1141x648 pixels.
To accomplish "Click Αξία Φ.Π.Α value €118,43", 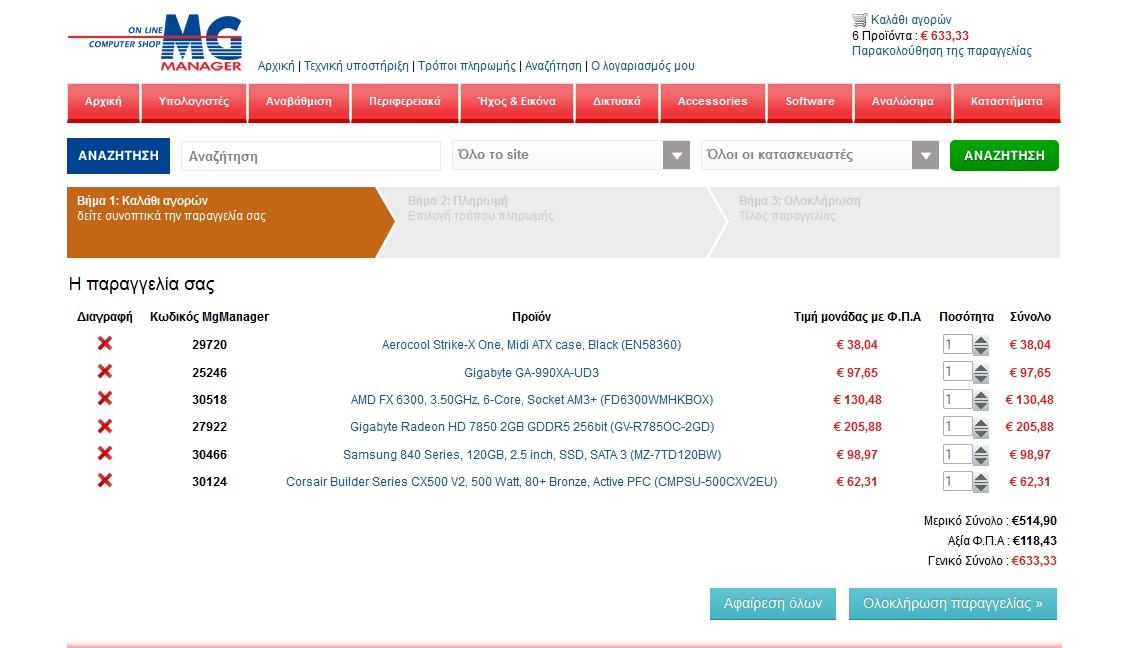I will click(1034, 540).
